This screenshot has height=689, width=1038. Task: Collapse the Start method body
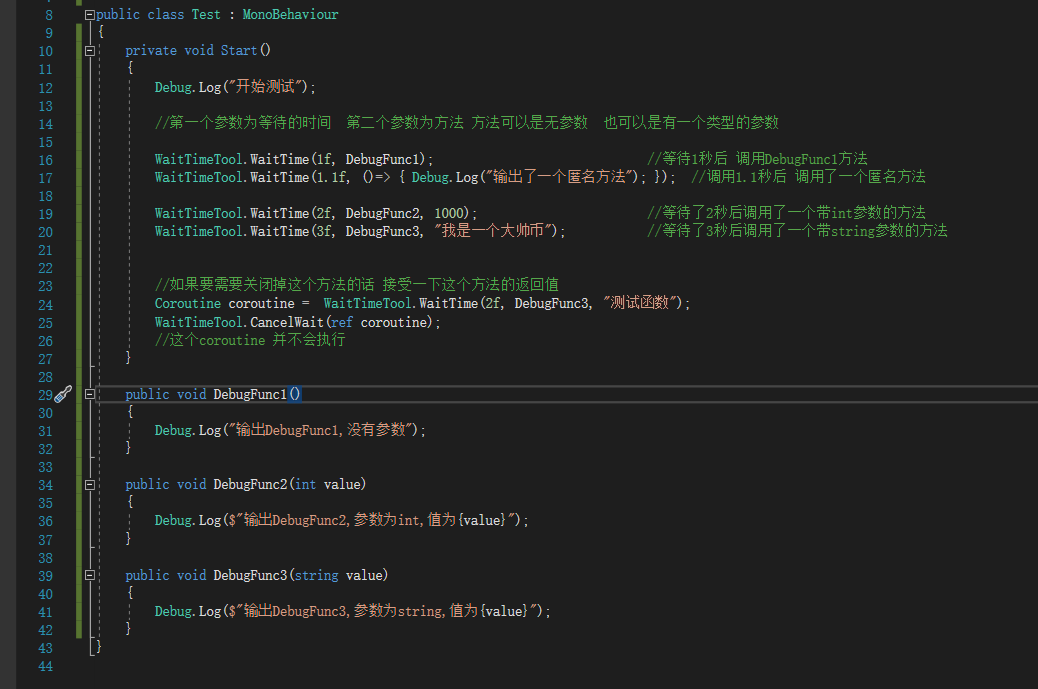click(89, 50)
